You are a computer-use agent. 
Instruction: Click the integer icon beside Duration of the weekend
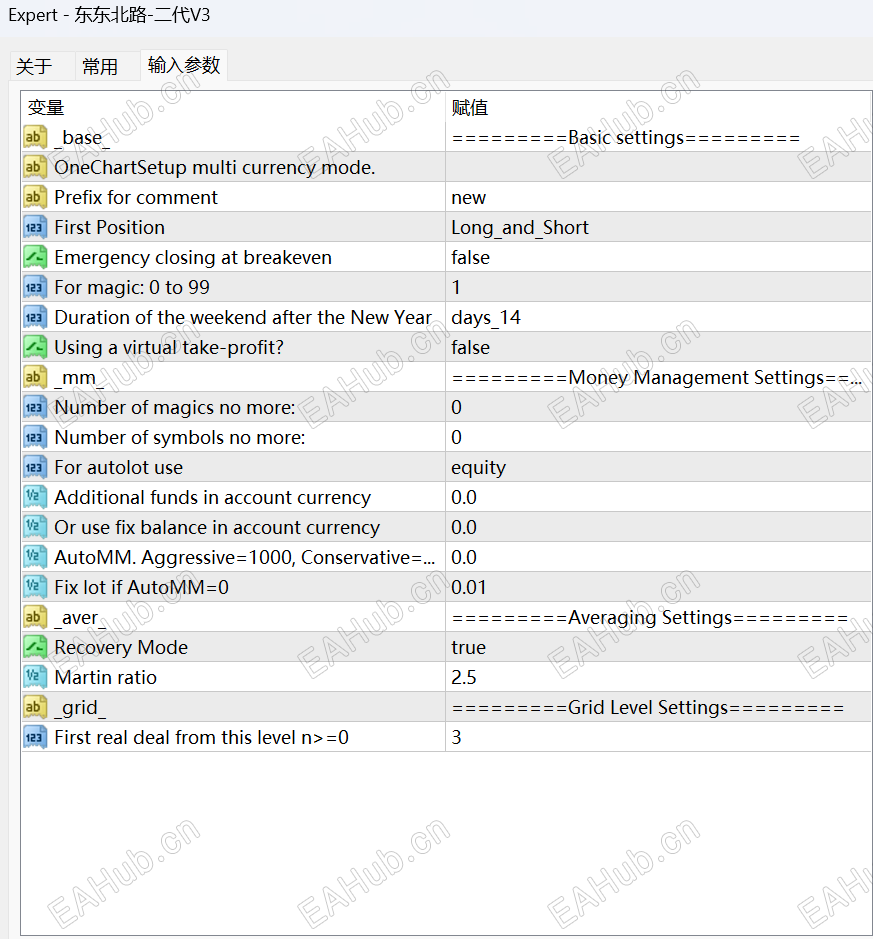point(35,317)
